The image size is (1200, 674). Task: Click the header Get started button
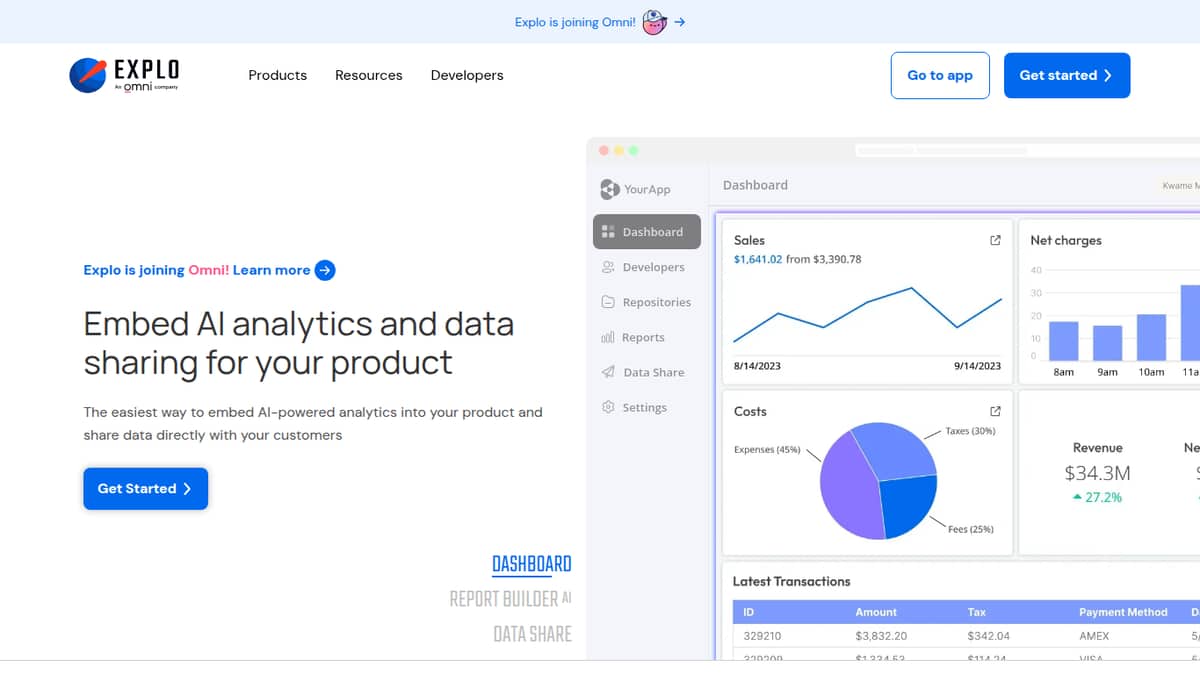pos(1067,75)
